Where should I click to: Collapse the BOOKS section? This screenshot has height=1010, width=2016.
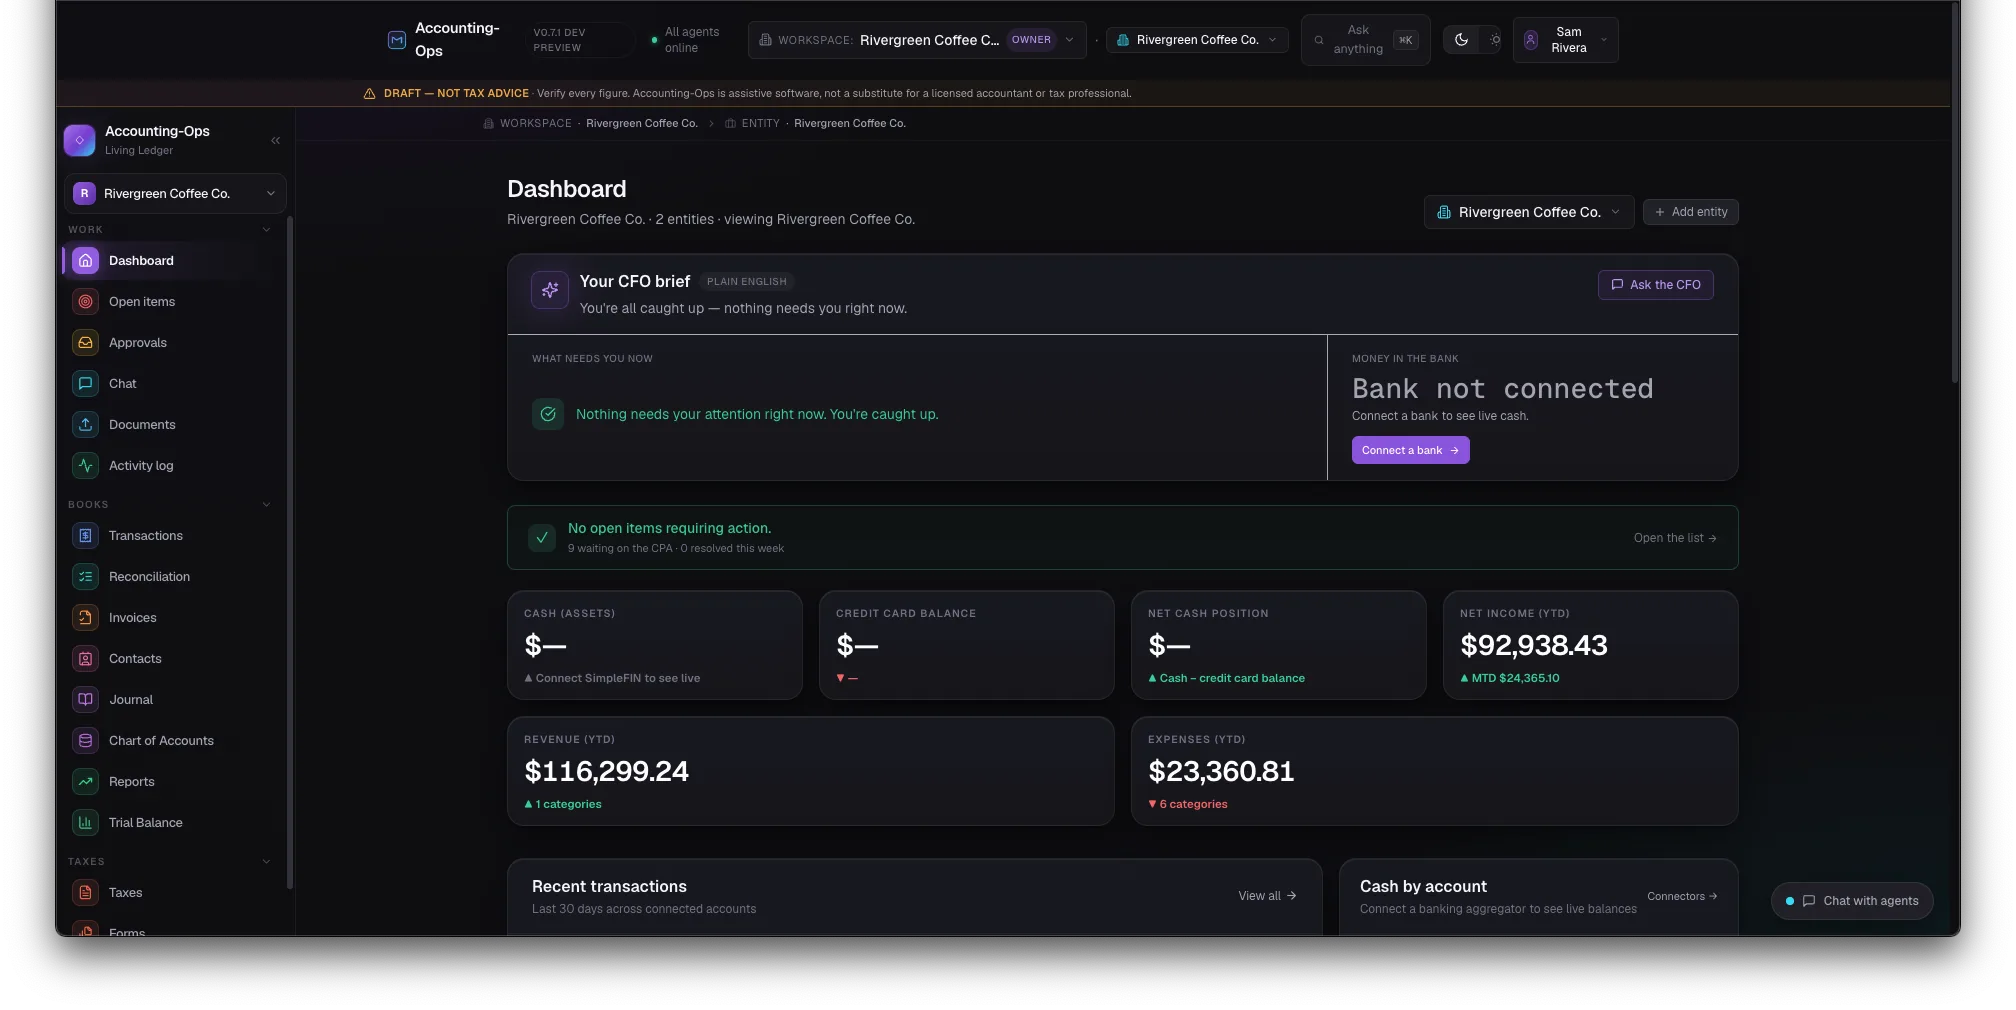click(x=266, y=504)
